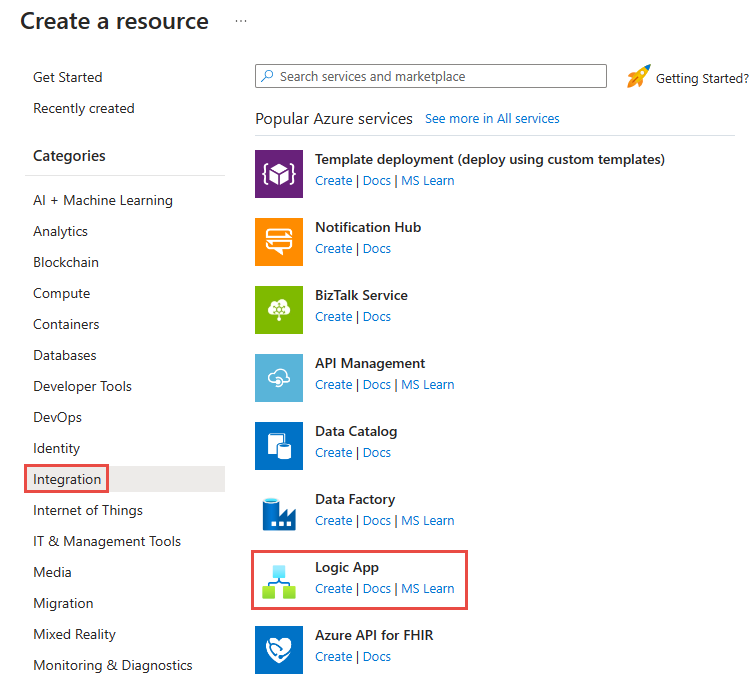Open See more in All services
Image resolution: width=751 pixels, height=681 pixels.
point(492,118)
